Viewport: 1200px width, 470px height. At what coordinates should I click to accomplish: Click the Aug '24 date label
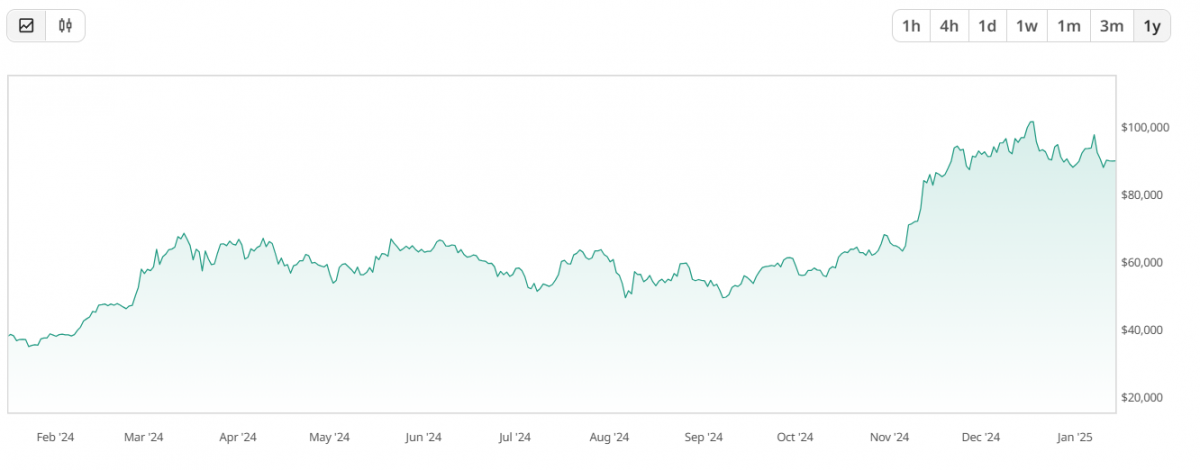(608, 437)
